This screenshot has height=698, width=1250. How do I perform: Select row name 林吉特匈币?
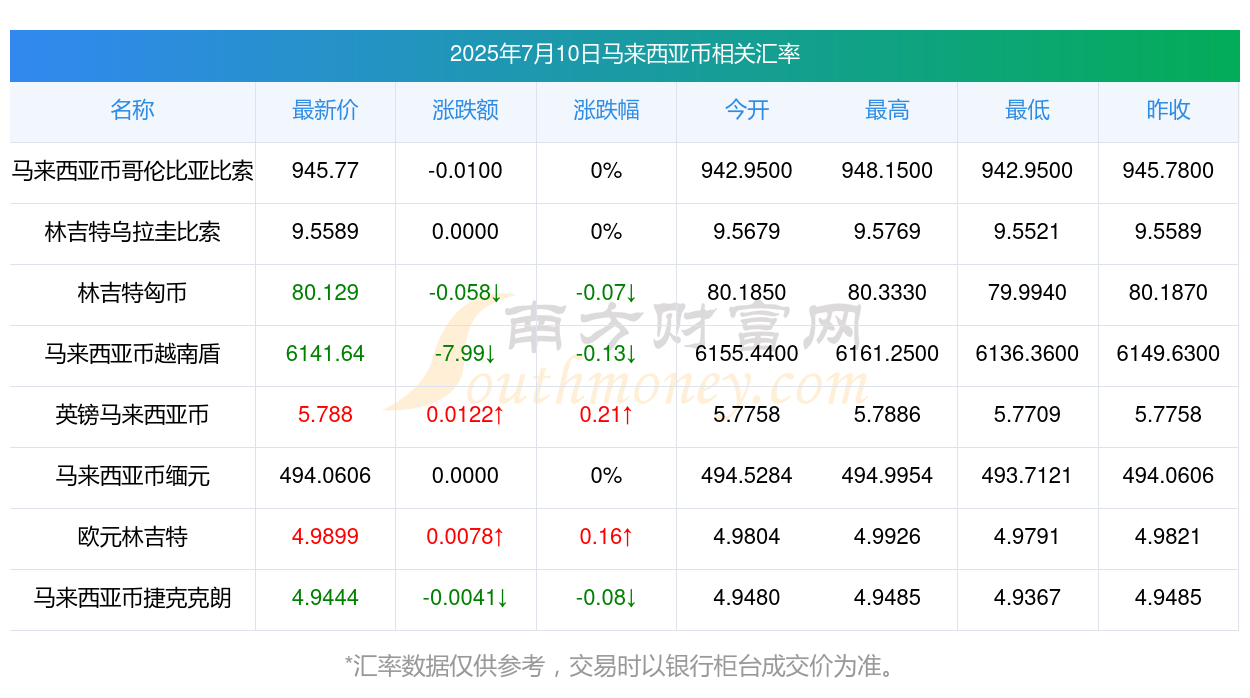point(132,293)
